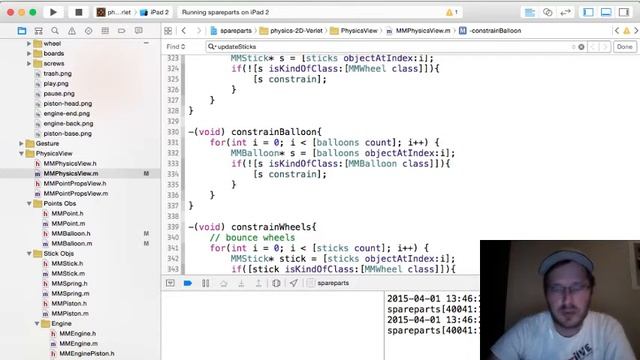Click physics-2D-Verlet in jump bar
The image size is (640, 360).
coord(291,31)
